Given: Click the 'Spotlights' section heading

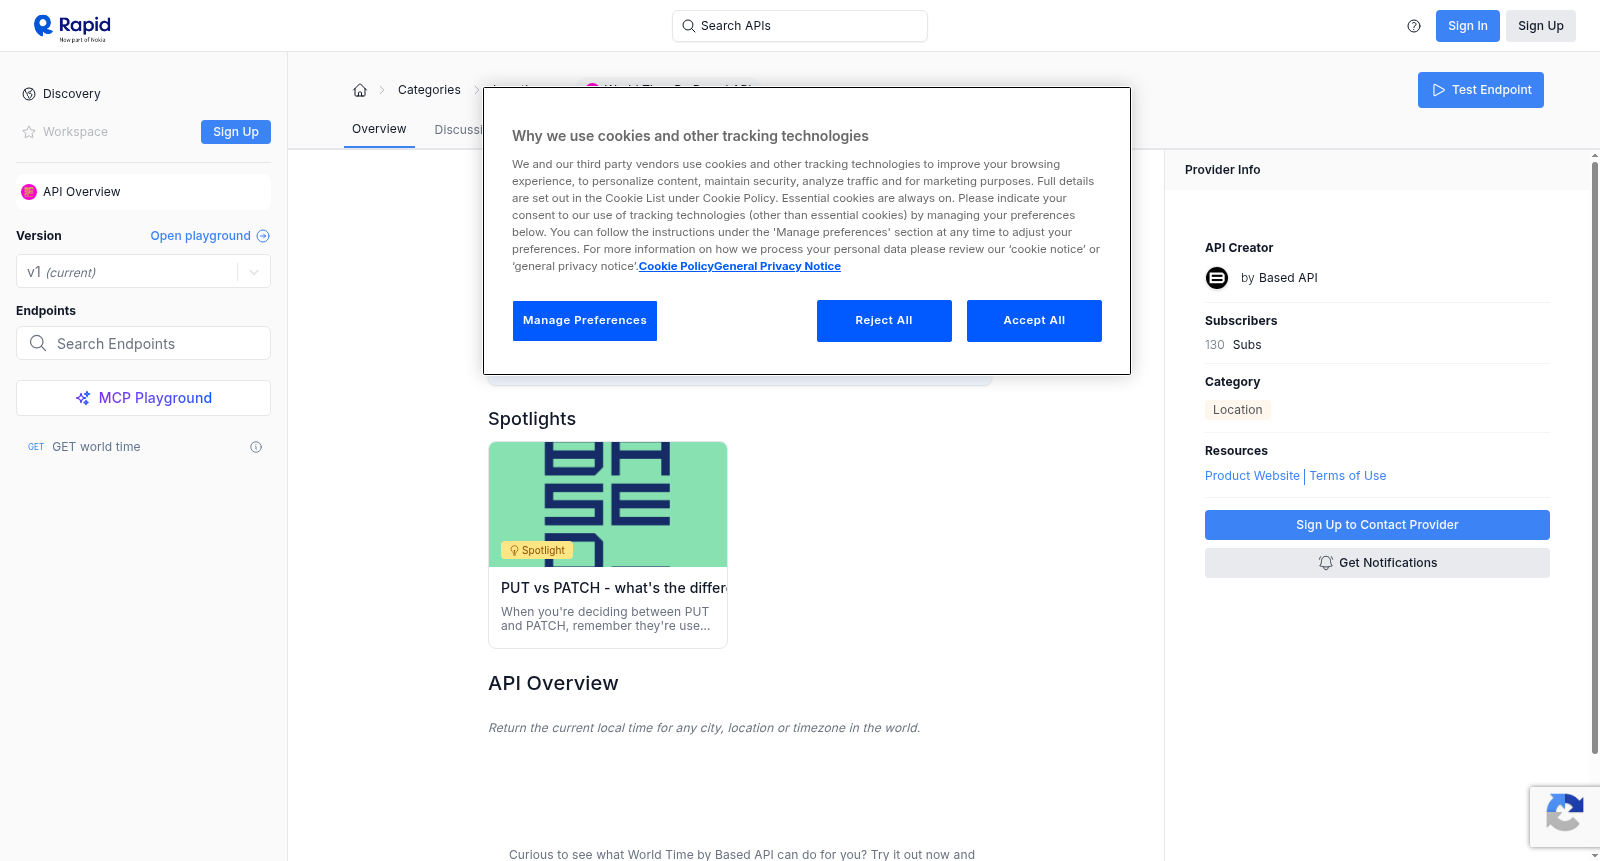Looking at the screenshot, I should point(532,419).
